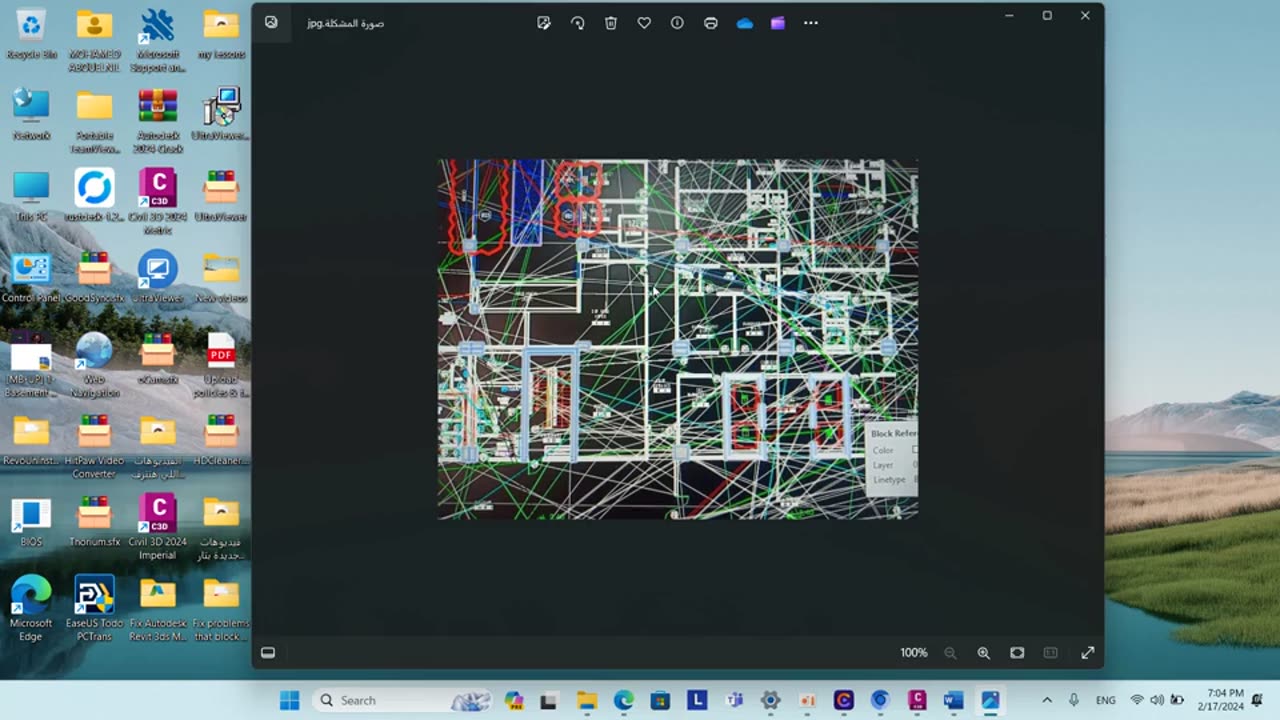
Task: Click the 100% zoom level text
Action: [913, 653]
